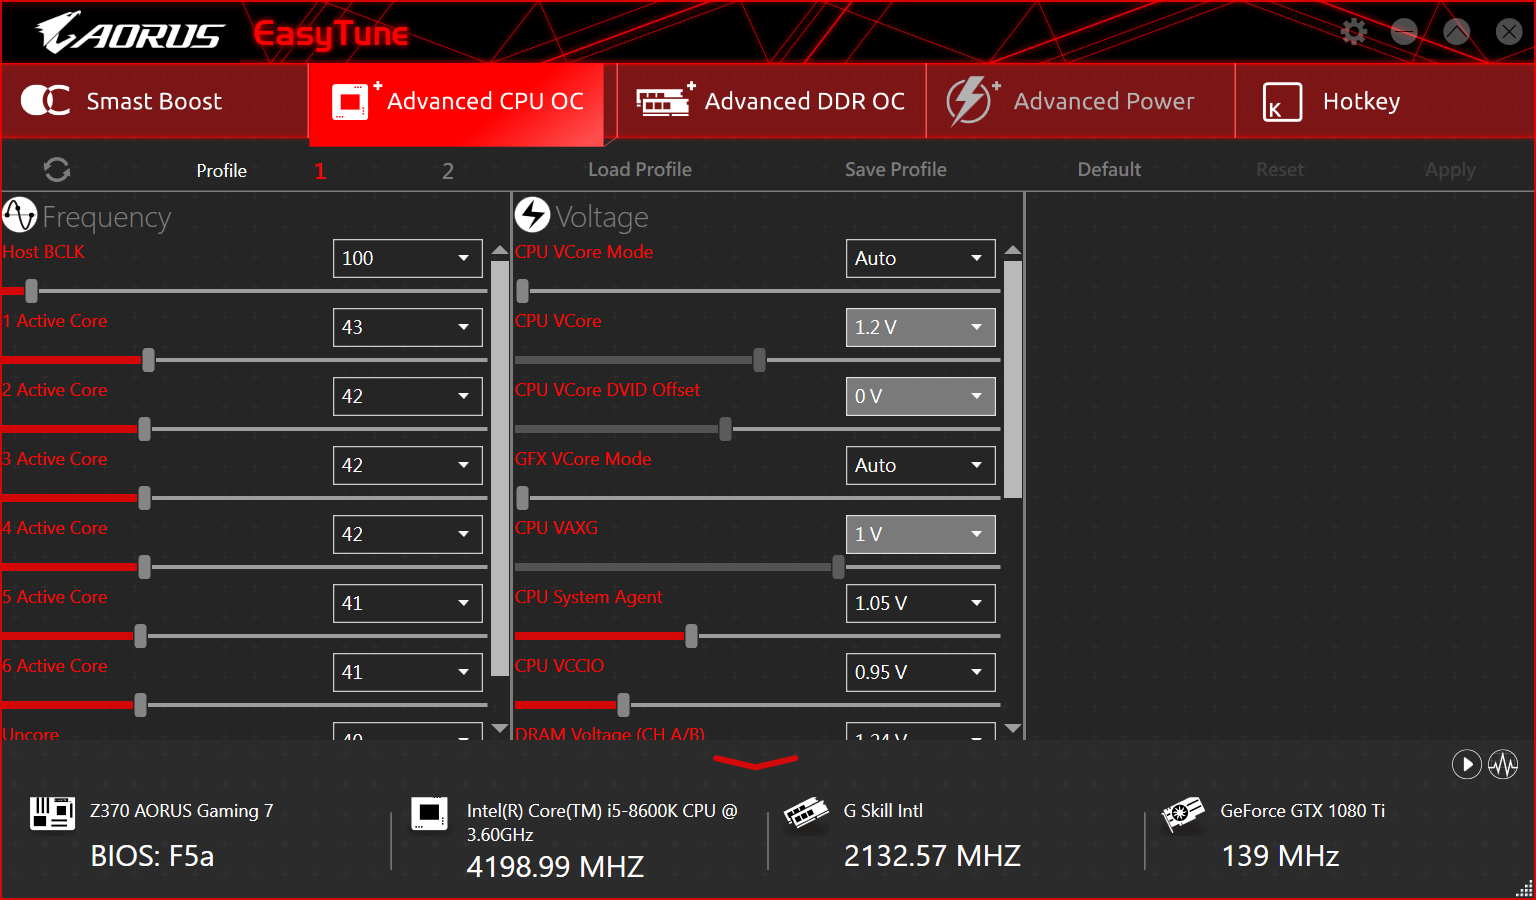The height and width of the screenshot is (900, 1536).
Task: Click the motherboard icon beside Z370 AORUS
Action: tap(52, 813)
